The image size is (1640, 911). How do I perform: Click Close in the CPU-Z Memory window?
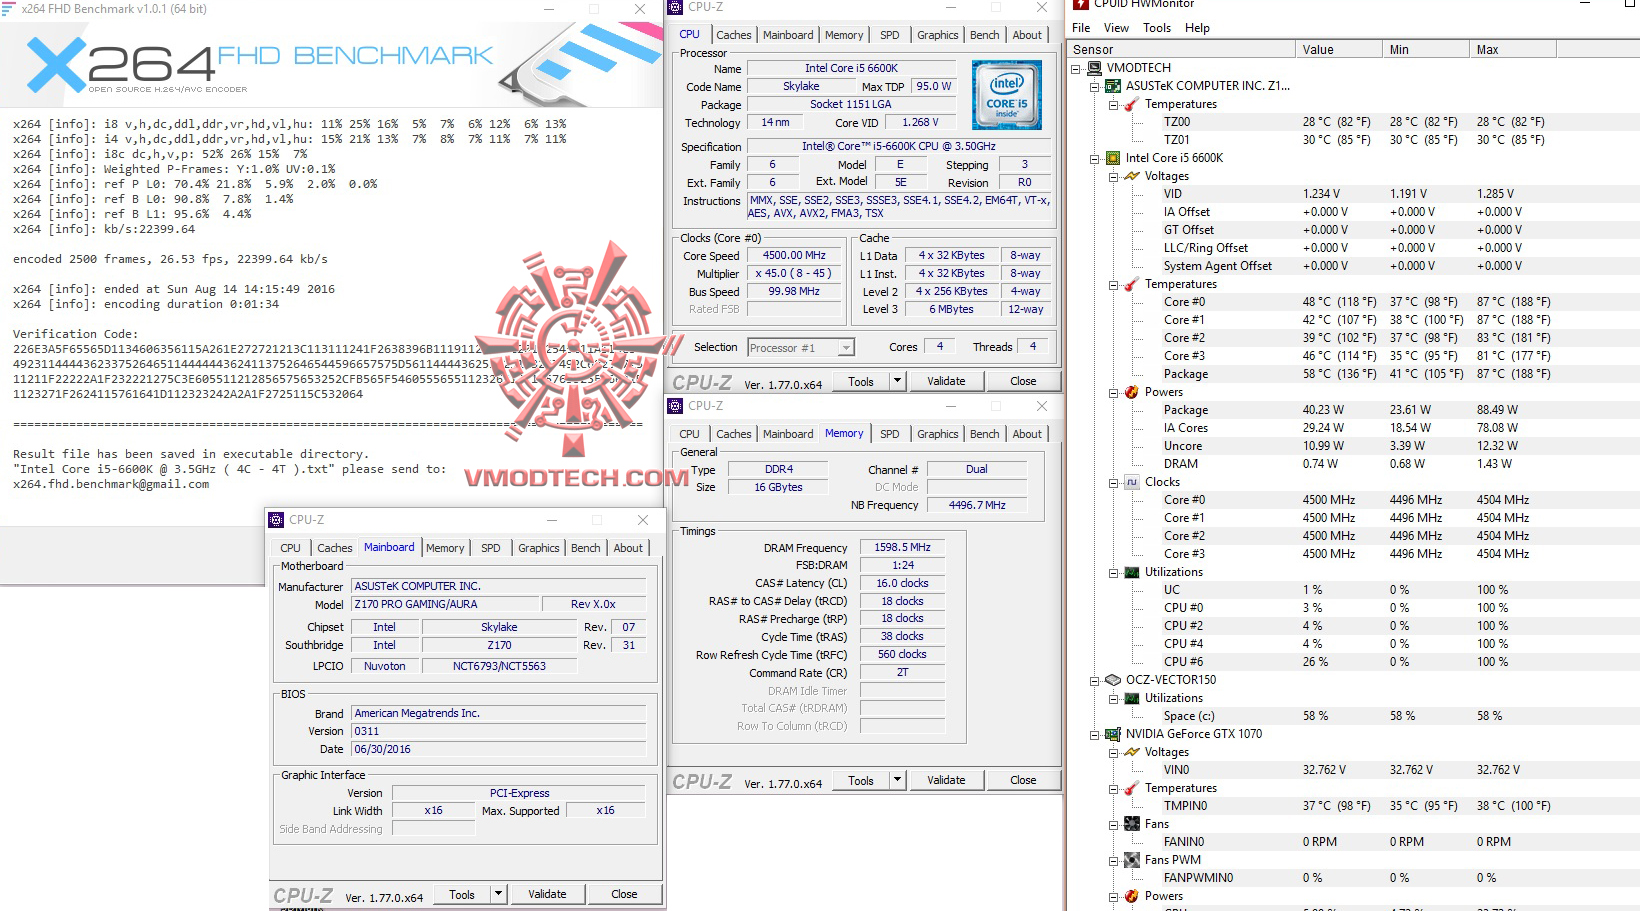(x=1023, y=780)
